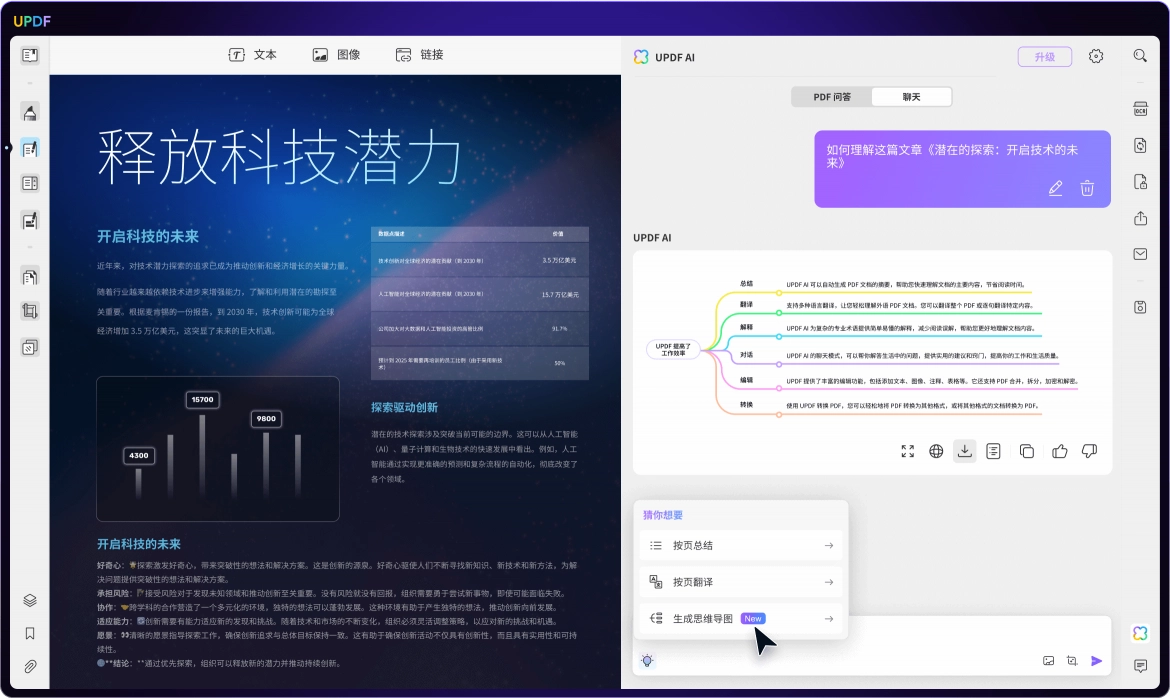The width and height of the screenshot is (1170, 698).
Task: Click the 91.7% table cell
Action: click(560, 328)
